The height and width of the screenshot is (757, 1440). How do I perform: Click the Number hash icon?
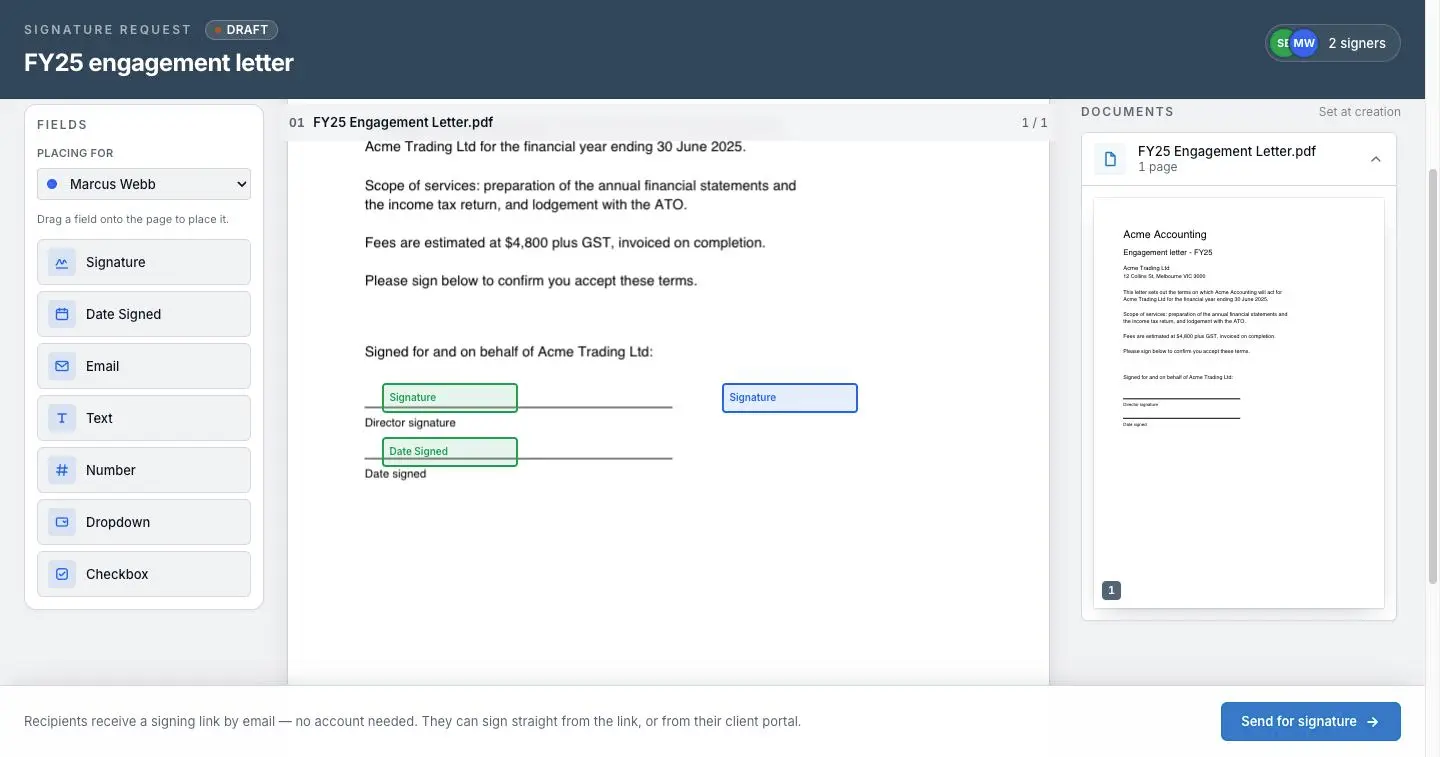click(62, 470)
